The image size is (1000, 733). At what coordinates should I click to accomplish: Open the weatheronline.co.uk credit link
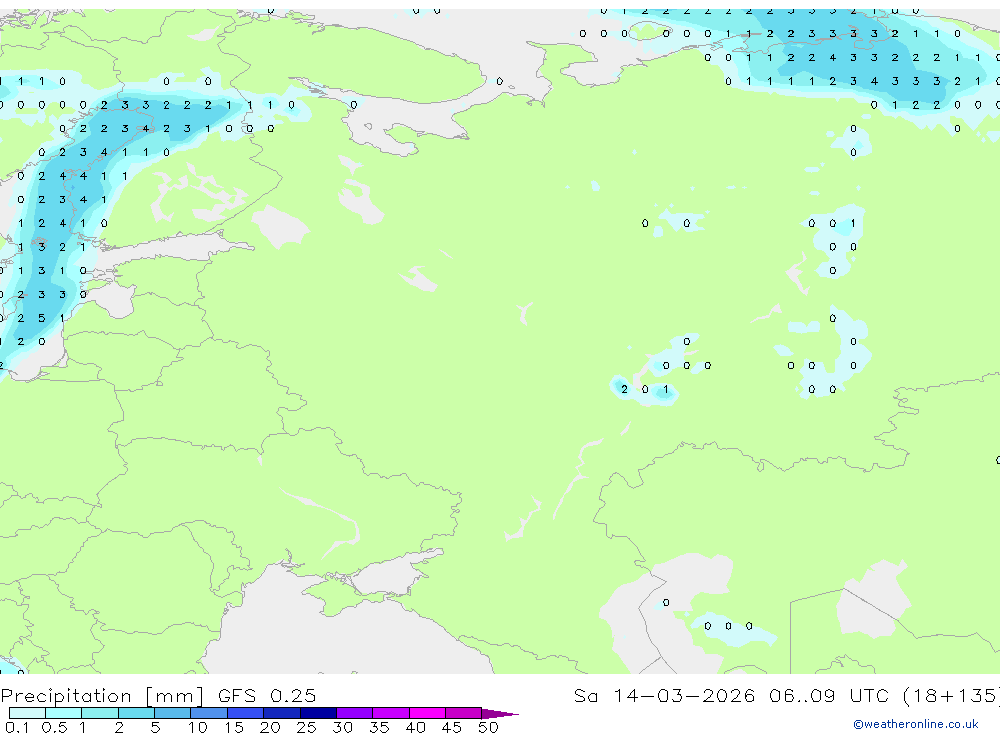[x=915, y=724]
